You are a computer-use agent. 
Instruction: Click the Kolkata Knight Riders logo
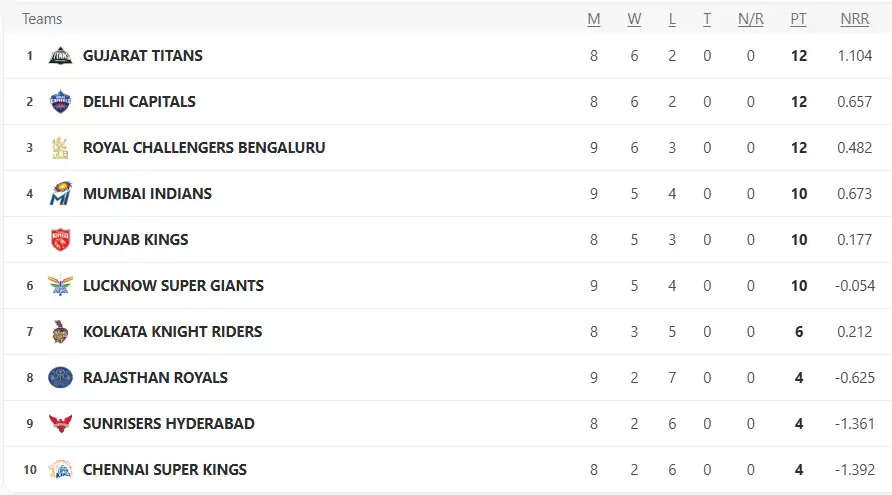point(60,332)
